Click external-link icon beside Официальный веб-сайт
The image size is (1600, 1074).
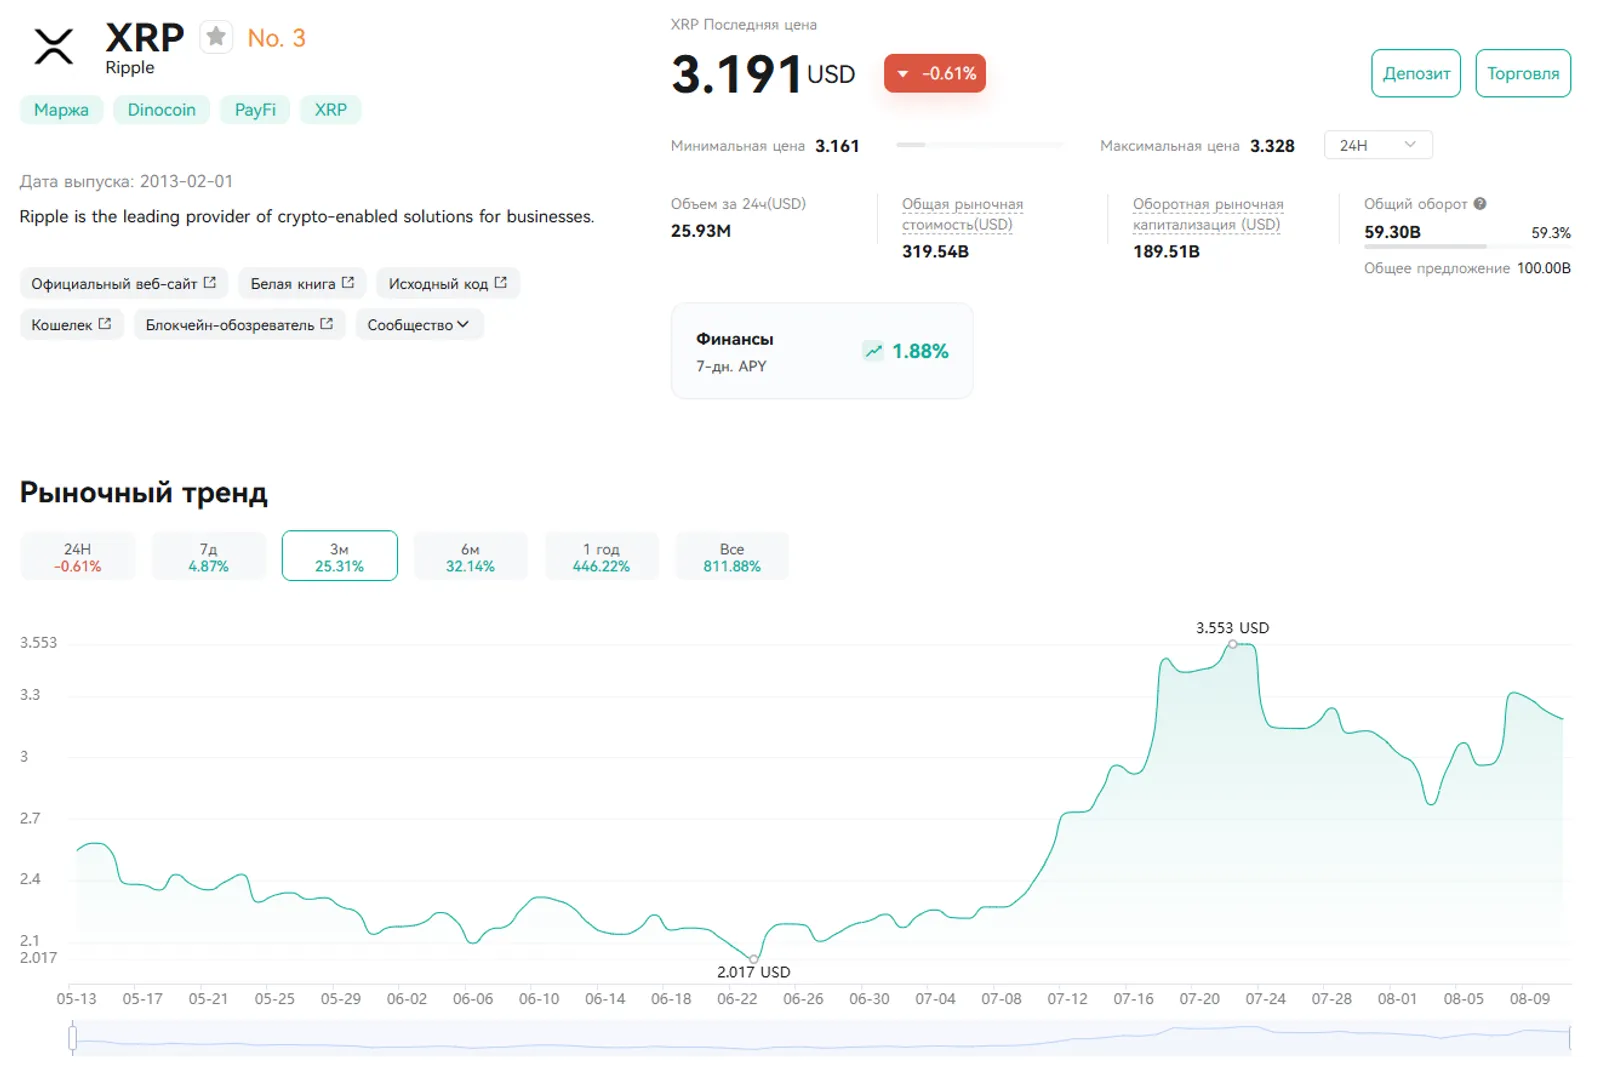tap(210, 283)
